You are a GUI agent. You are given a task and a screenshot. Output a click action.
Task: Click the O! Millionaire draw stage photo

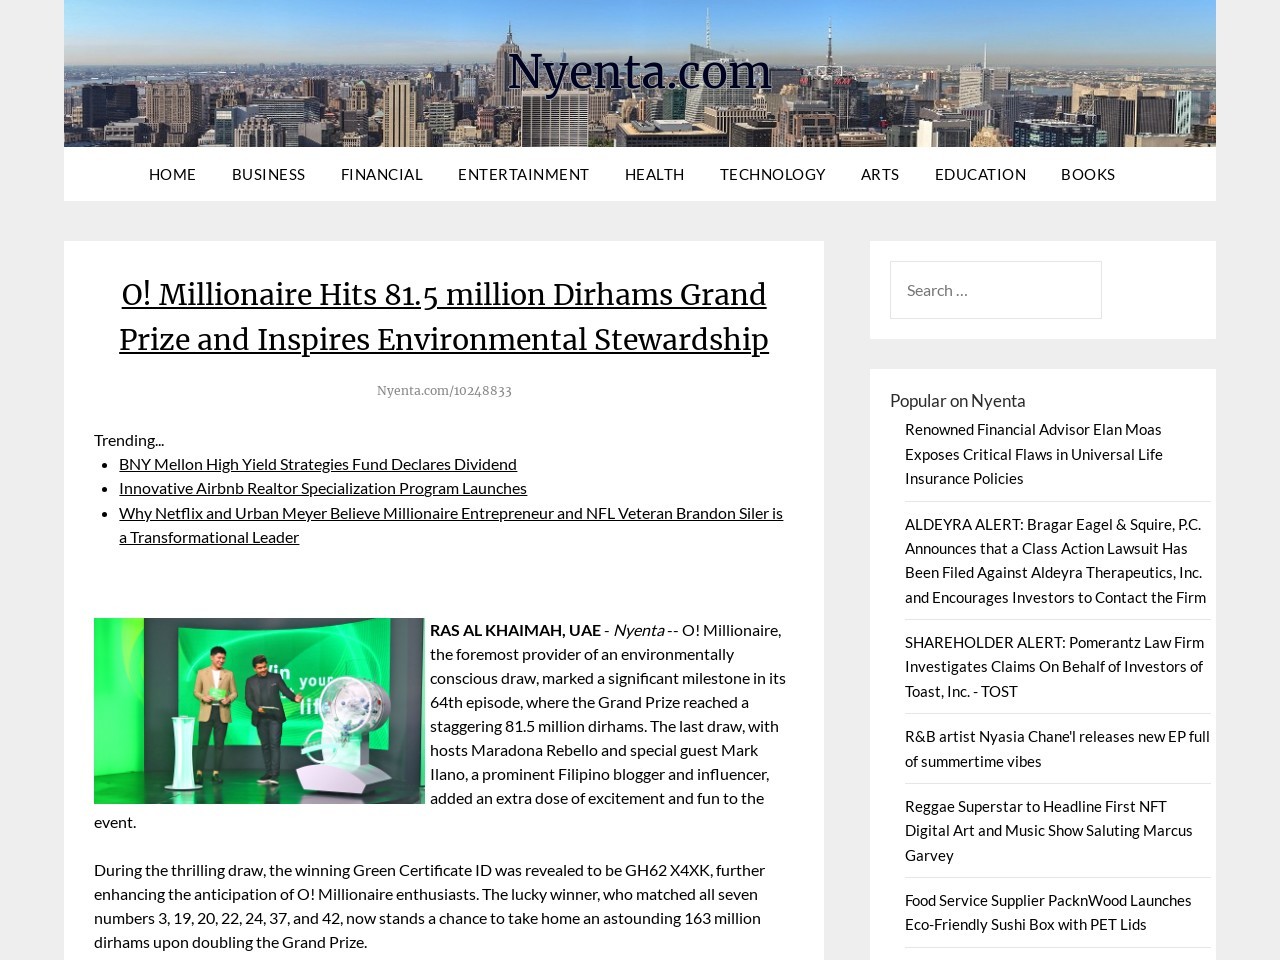tap(259, 711)
